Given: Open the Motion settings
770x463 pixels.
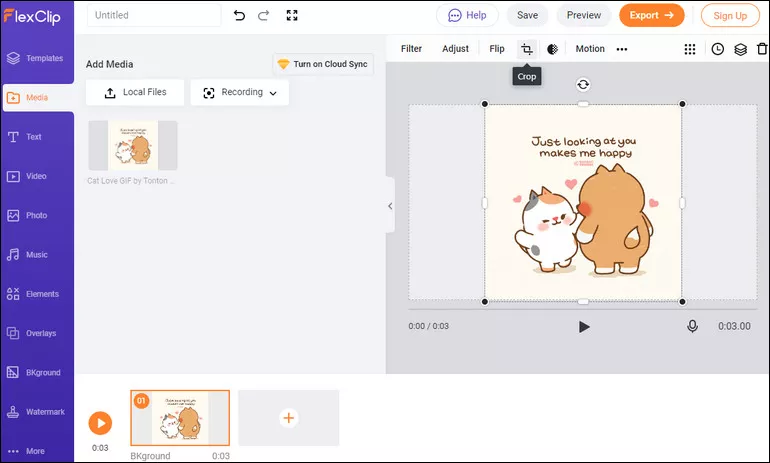Looking at the screenshot, I should 590,49.
